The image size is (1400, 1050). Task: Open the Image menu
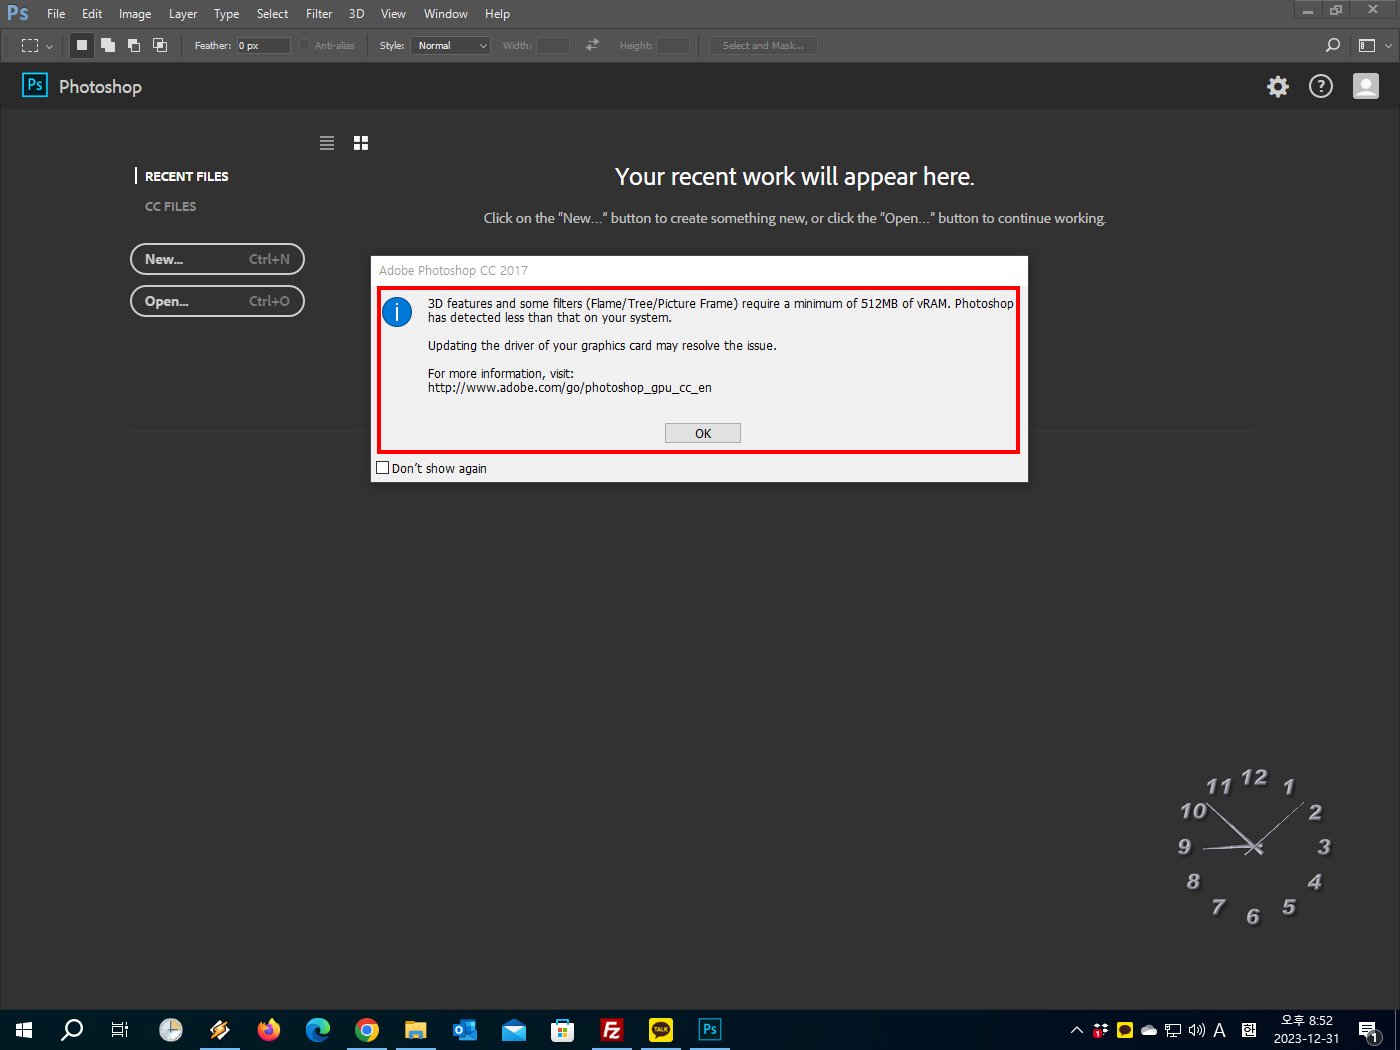[x=135, y=14]
